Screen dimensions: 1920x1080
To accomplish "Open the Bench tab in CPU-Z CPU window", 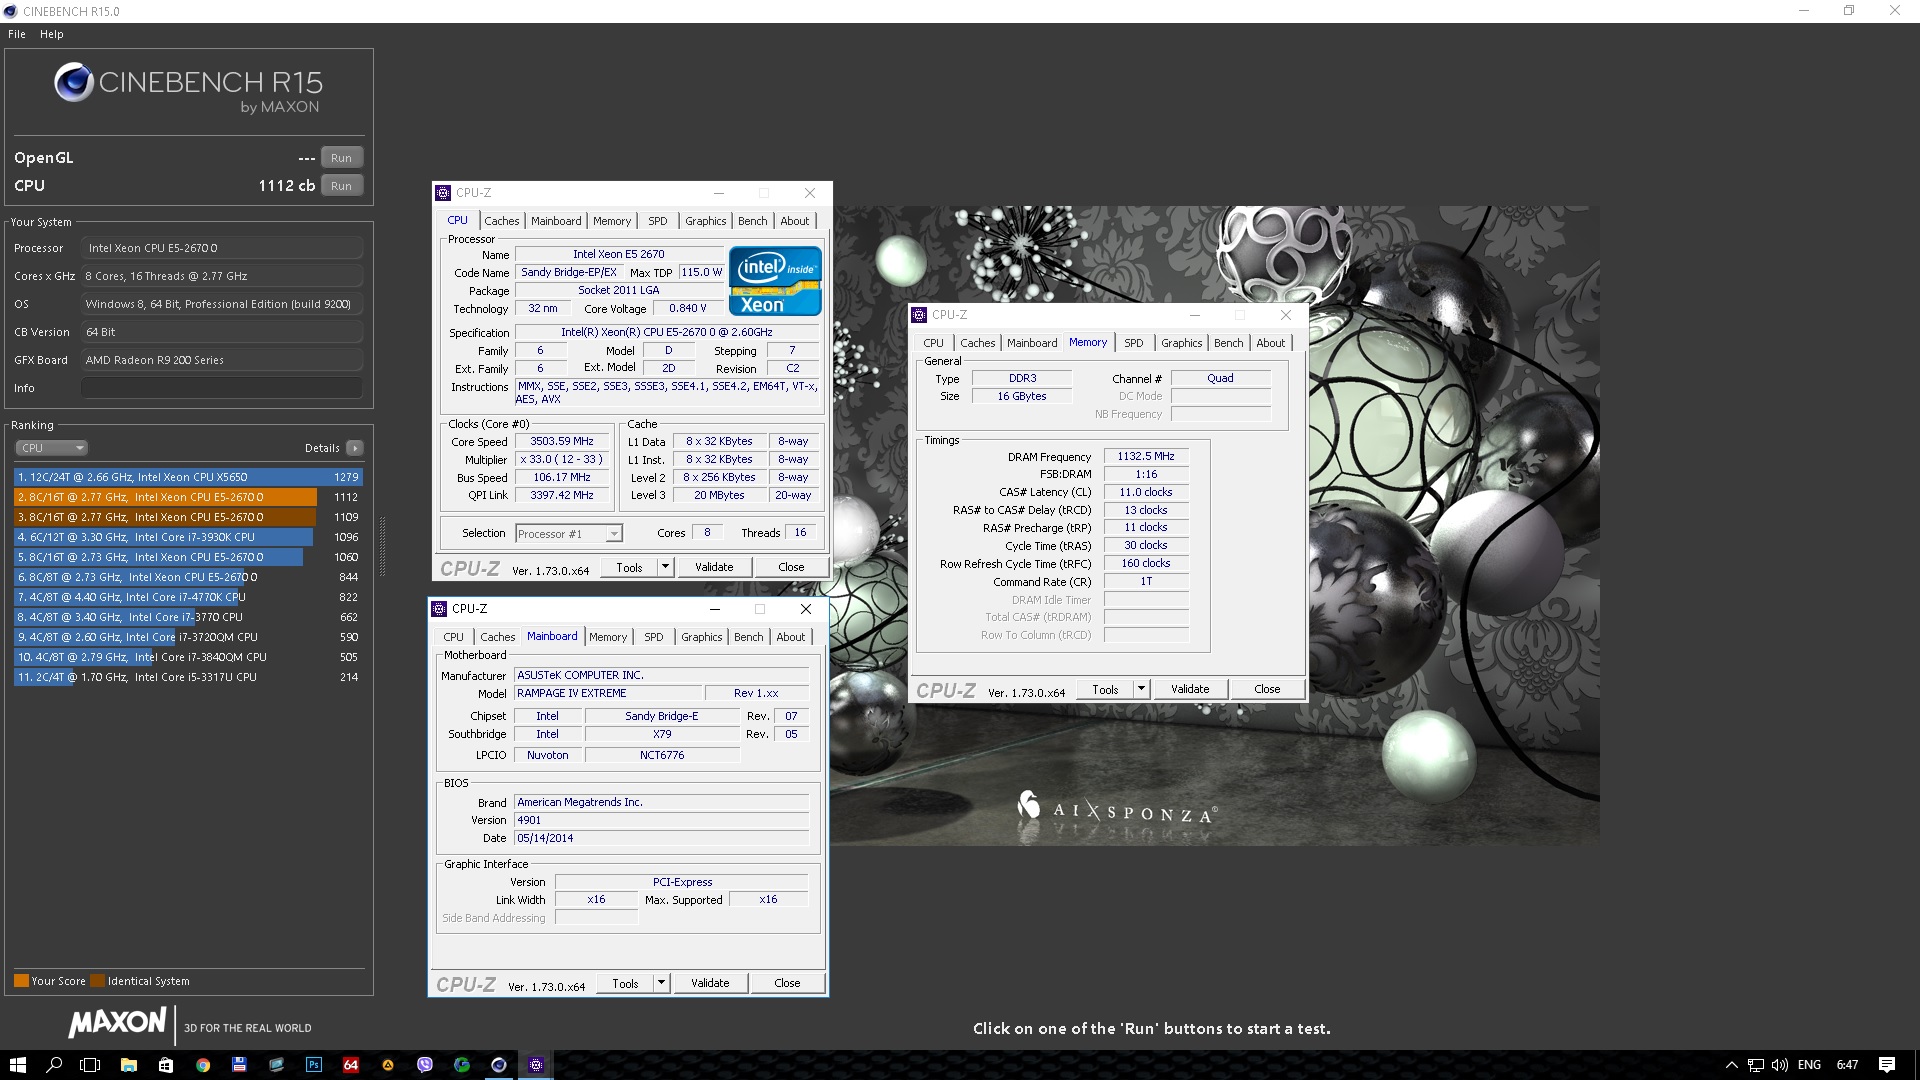I will pos(752,221).
